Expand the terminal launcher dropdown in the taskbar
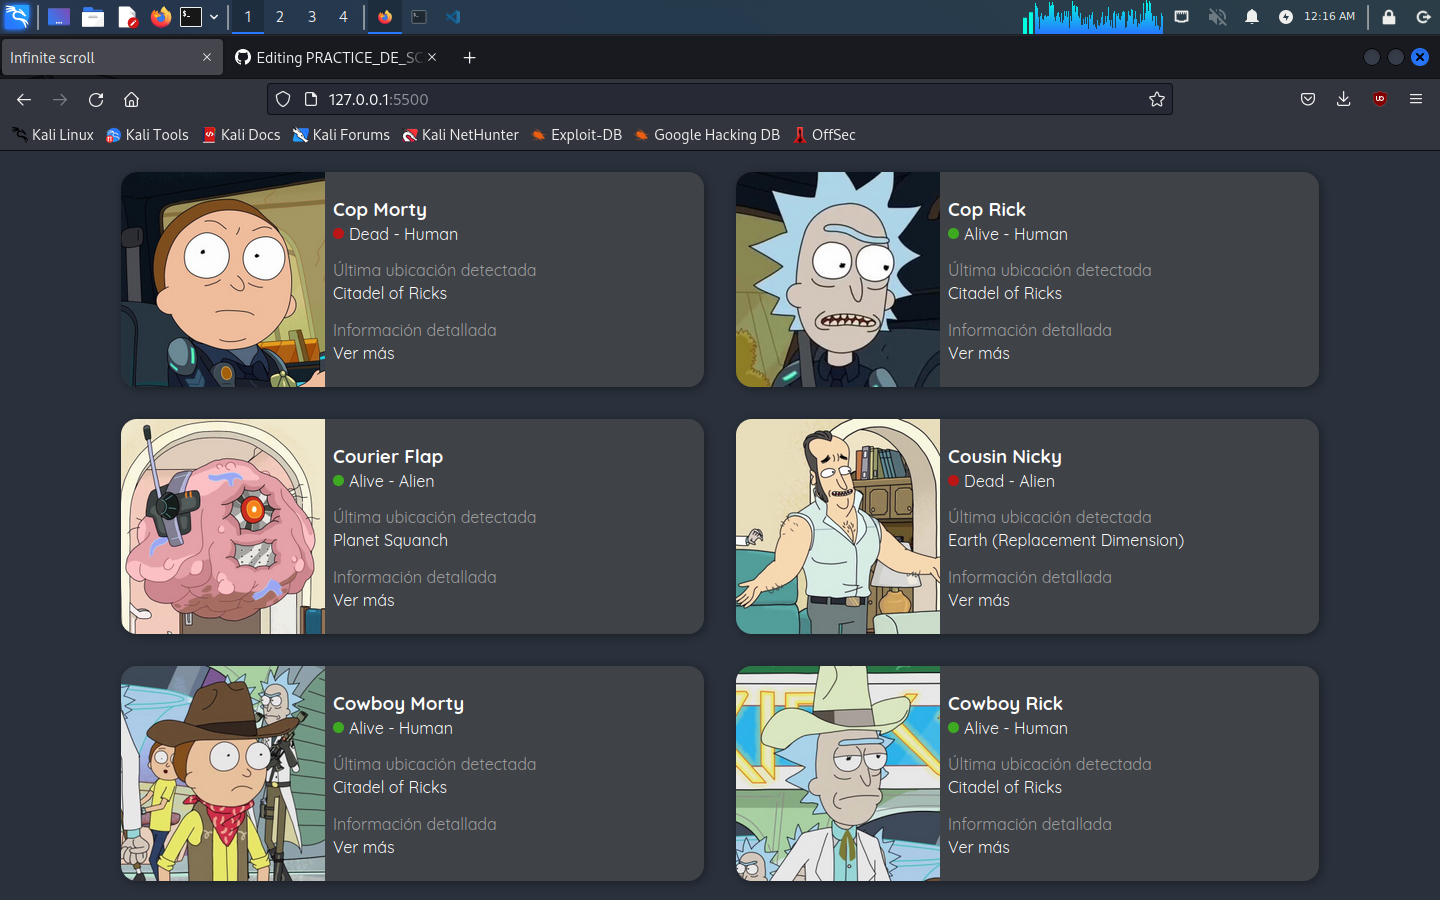The height and width of the screenshot is (900, 1440). pyautogui.click(x=213, y=17)
